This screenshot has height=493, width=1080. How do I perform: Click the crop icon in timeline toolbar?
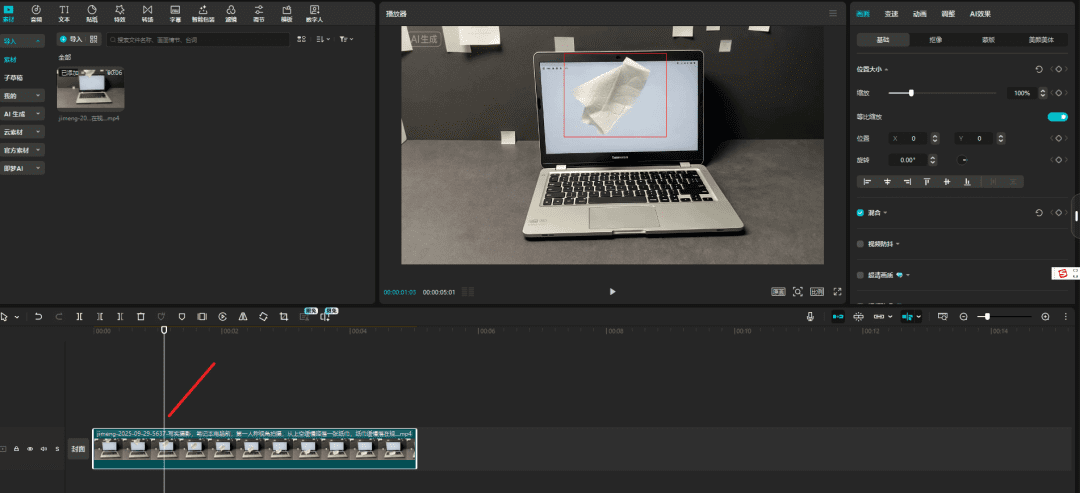tap(283, 316)
